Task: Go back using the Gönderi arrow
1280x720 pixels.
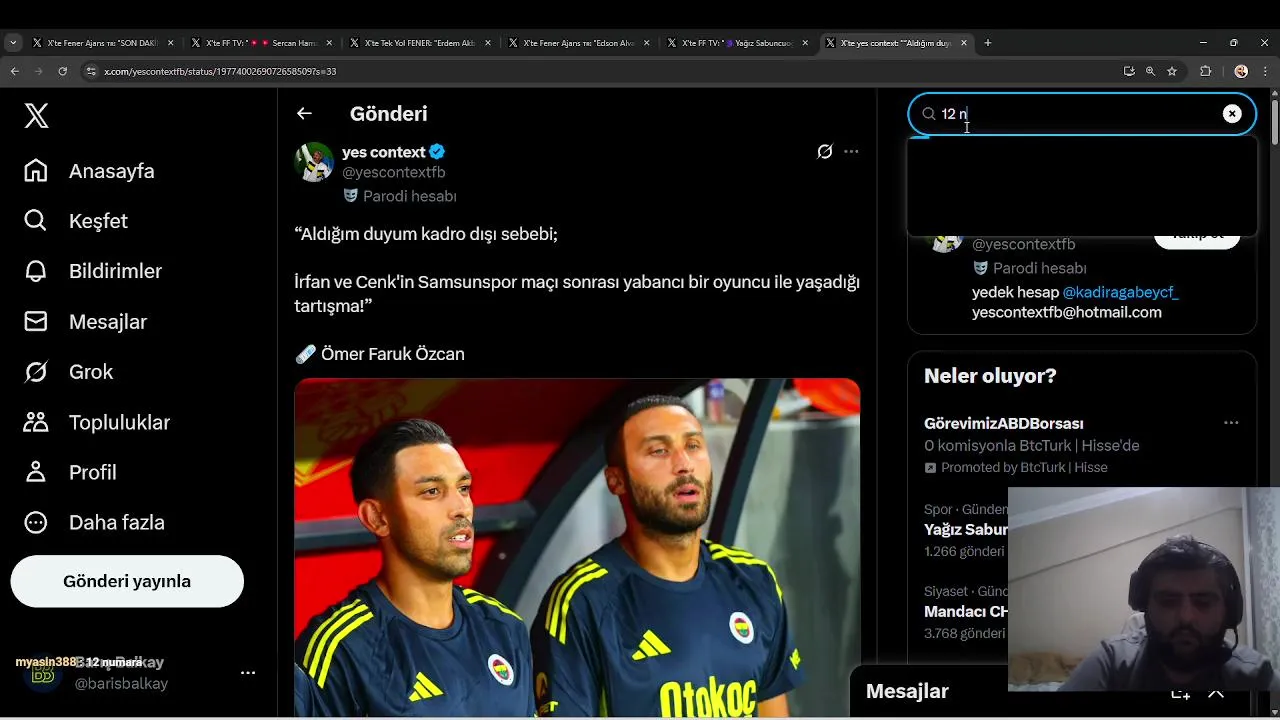Action: (x=304, y=114)
